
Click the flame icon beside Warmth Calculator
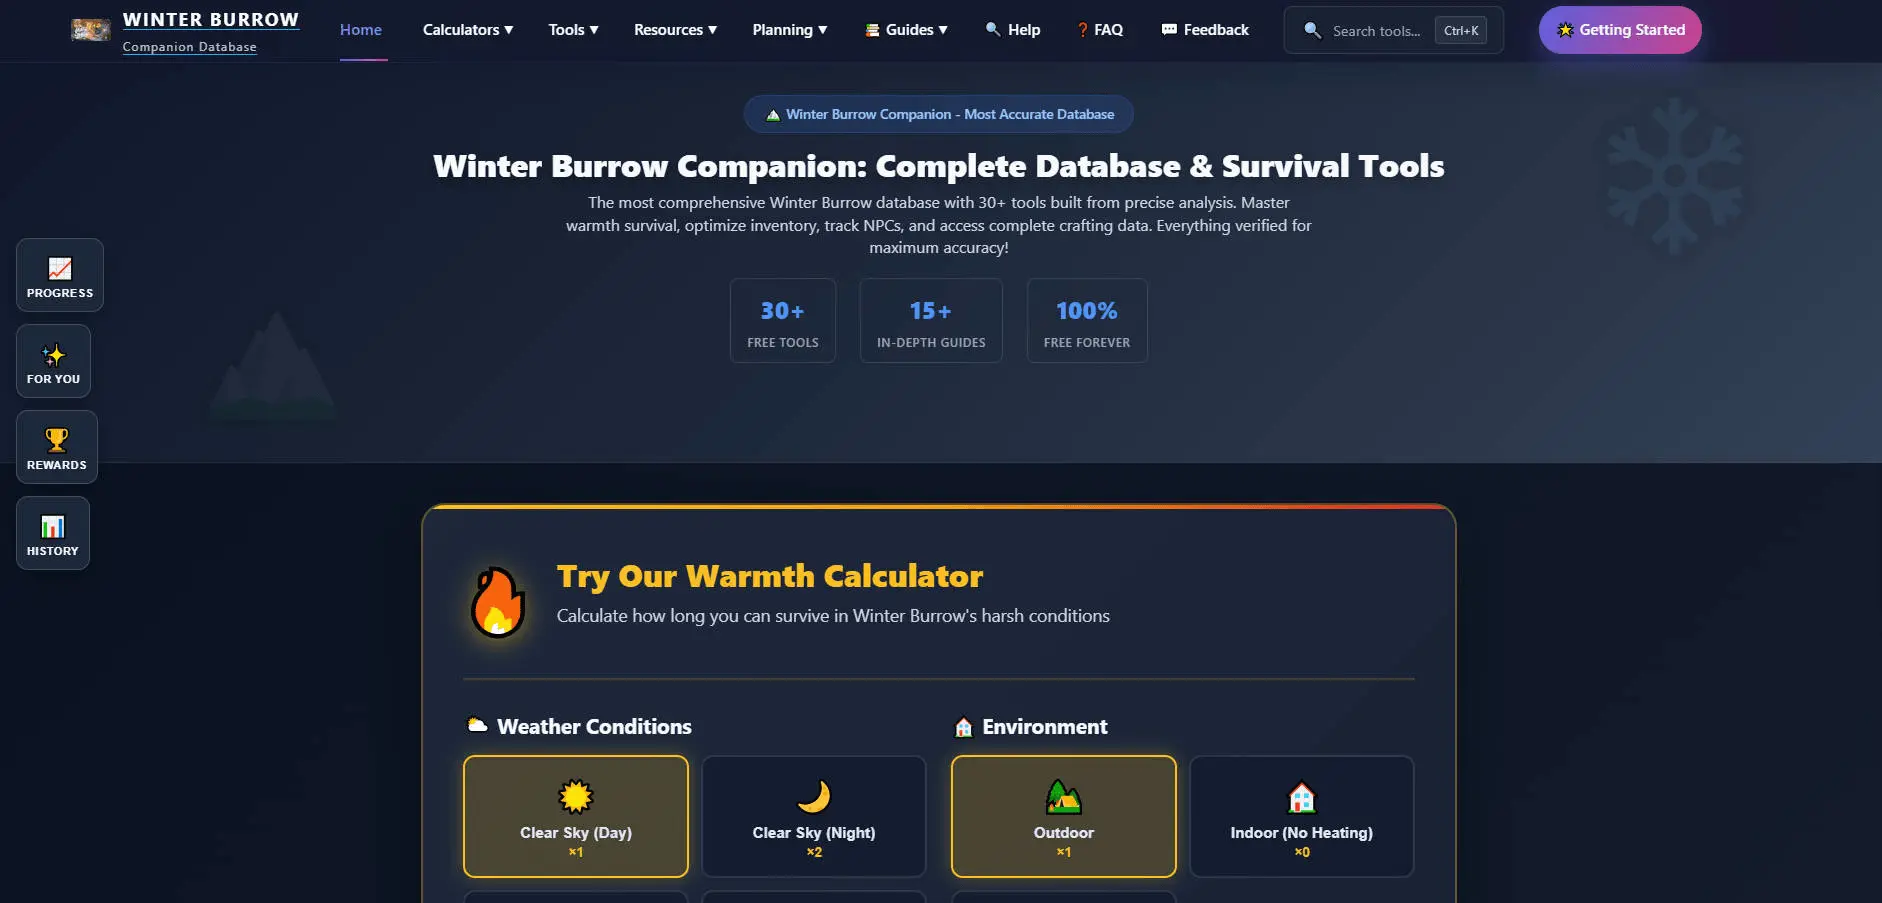pyautogui.click(x=496, y=601)
